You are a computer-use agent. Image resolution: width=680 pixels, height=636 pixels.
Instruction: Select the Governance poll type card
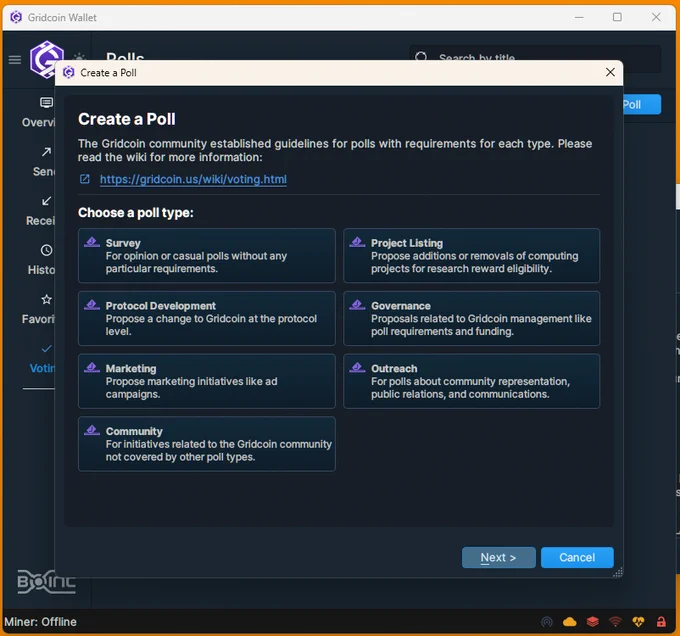pyautogui.click(x=471, y=318)
